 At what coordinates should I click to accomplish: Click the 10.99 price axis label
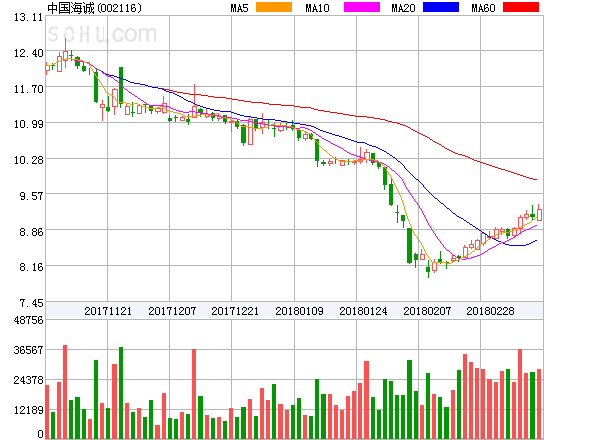(x=28, y=124)
